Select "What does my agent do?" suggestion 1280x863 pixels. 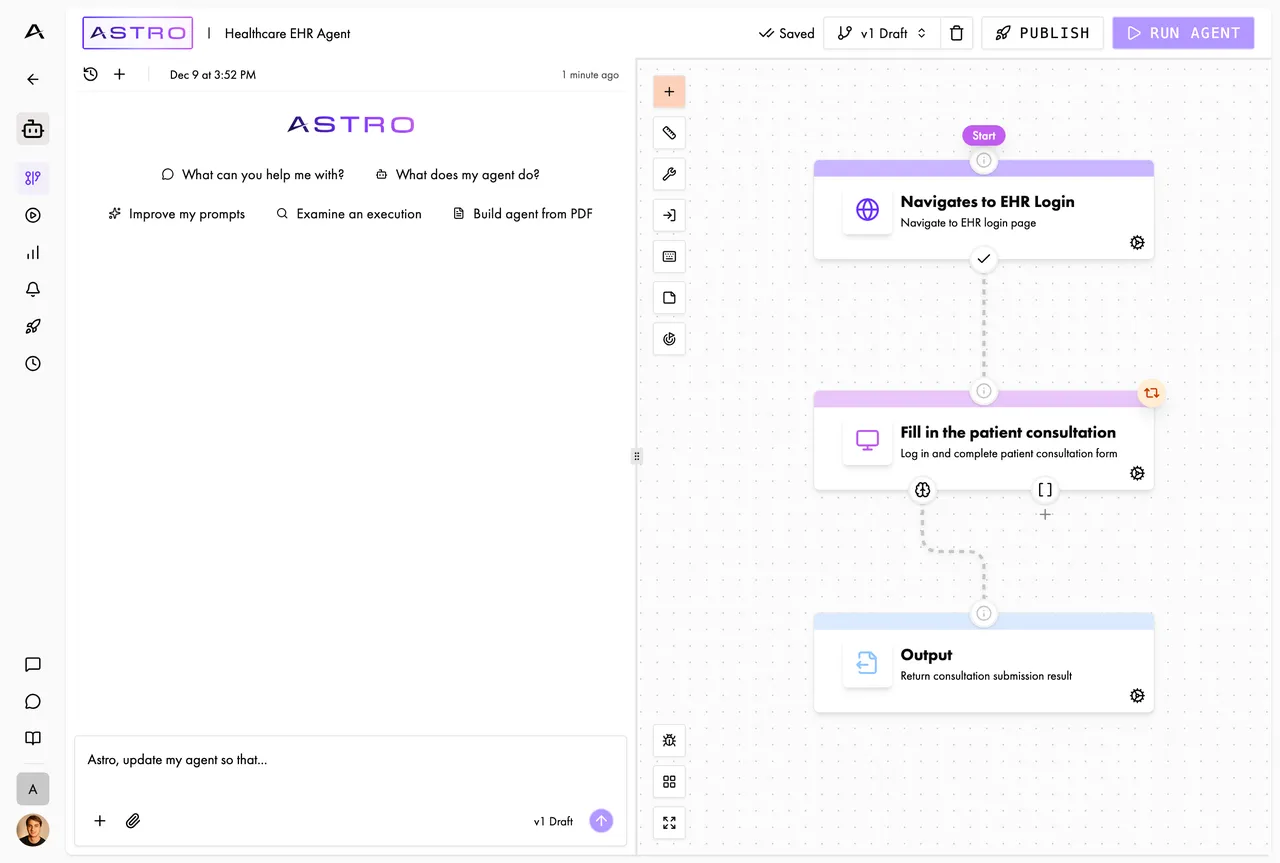[457, 174]
